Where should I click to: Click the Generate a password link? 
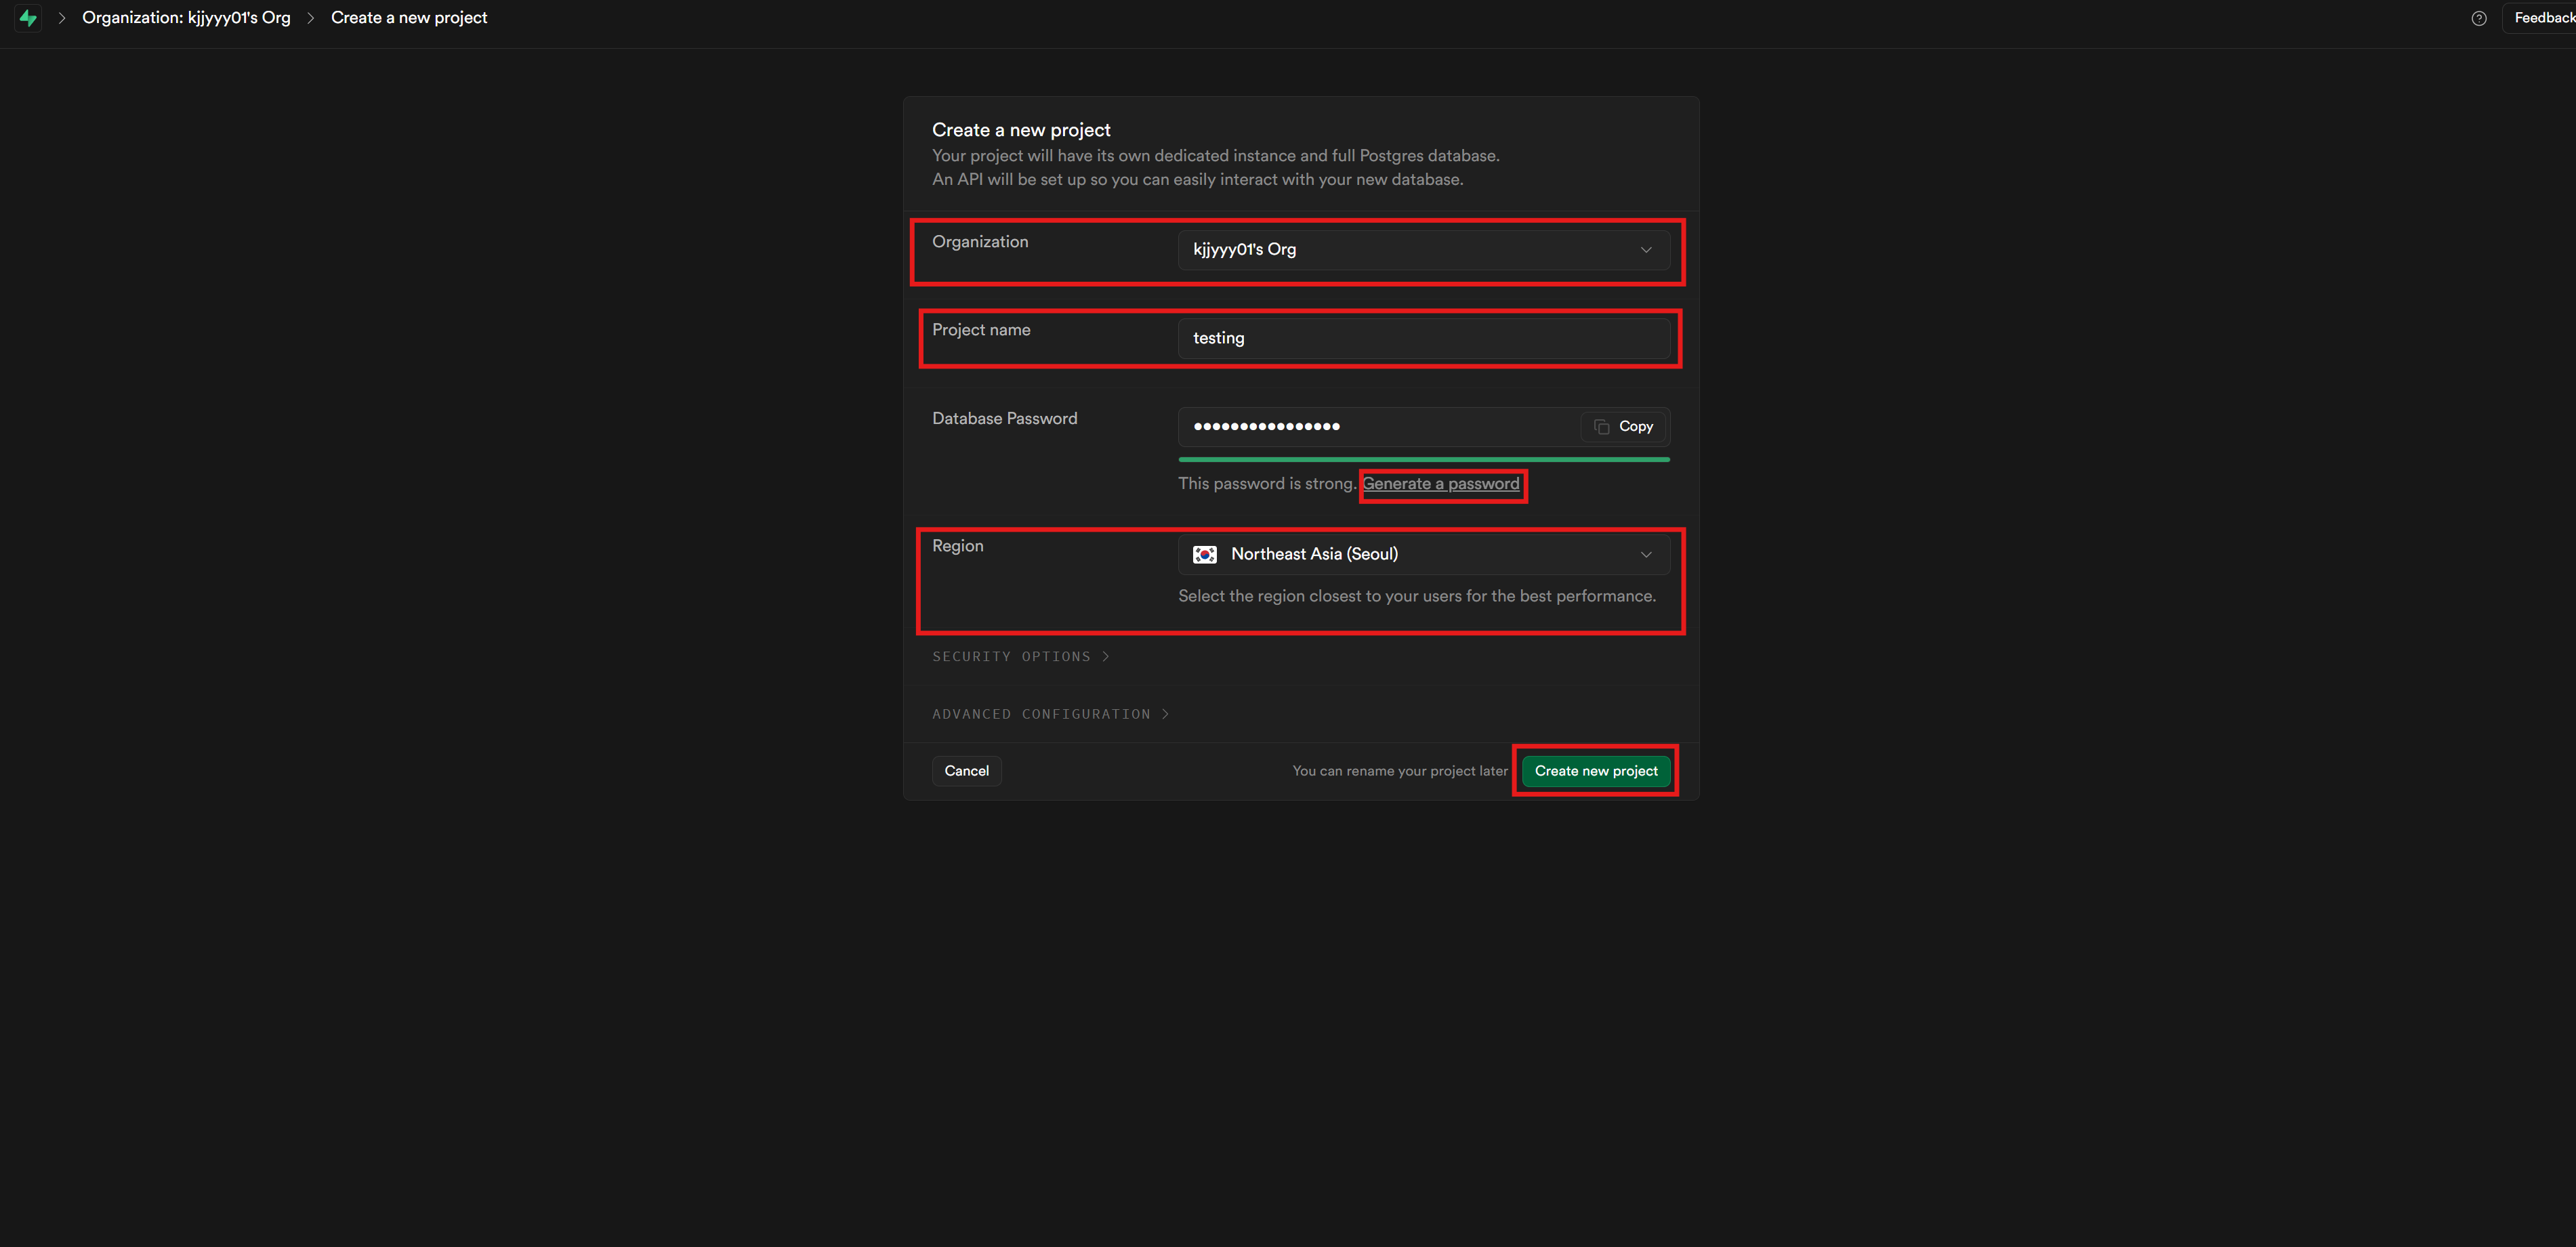coord(1440,484)
